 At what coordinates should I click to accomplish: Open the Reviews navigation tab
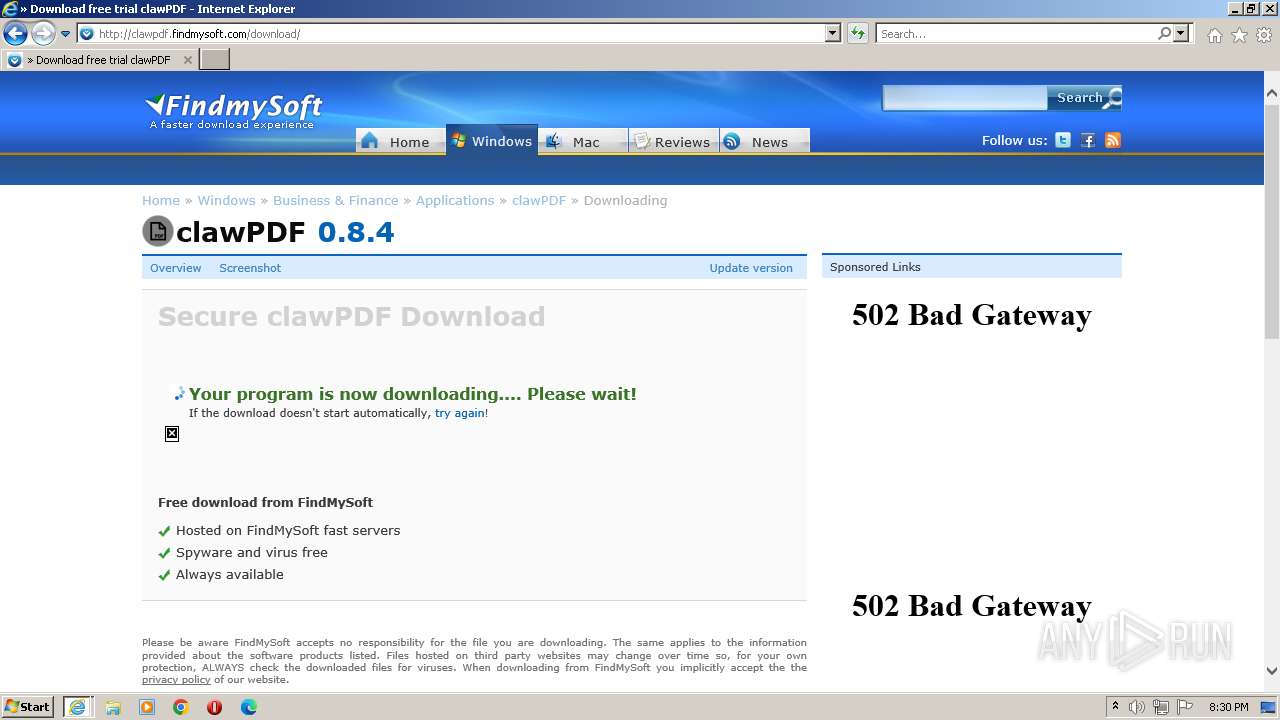click(x=674, y=141)
